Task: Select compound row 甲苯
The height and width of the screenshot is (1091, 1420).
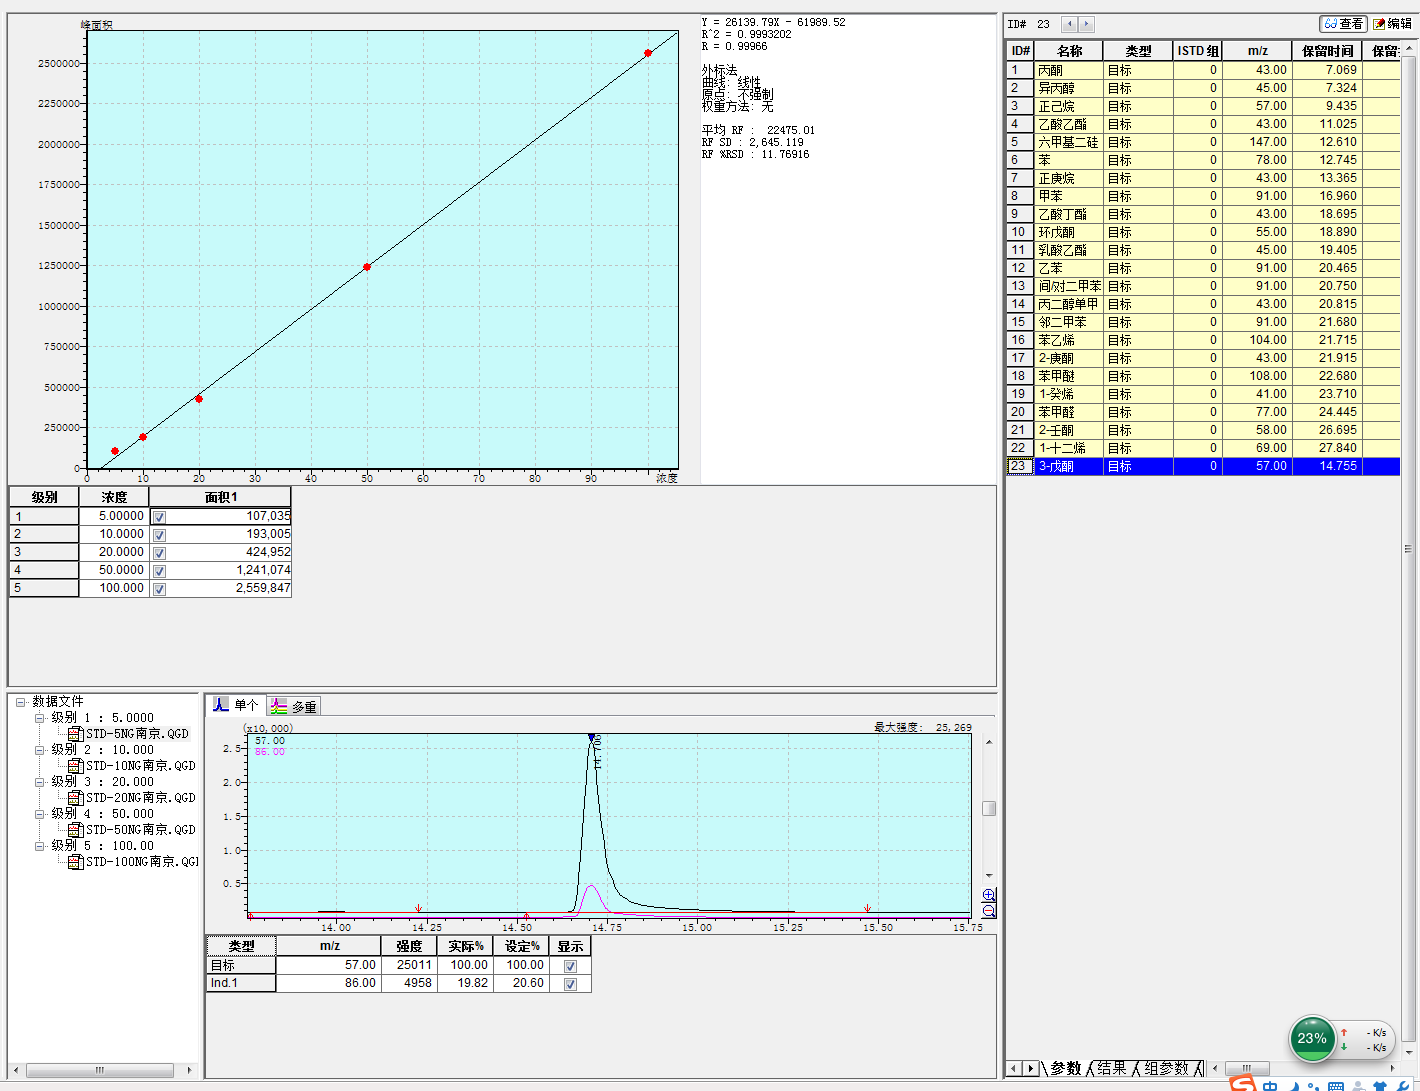Action: coord(1203,196)
